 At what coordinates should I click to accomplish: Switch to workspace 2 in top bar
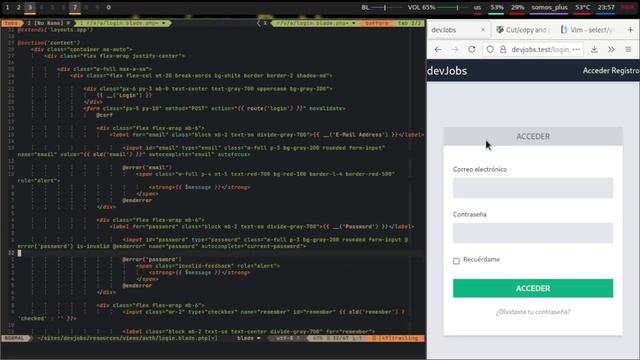coord(18,7)
